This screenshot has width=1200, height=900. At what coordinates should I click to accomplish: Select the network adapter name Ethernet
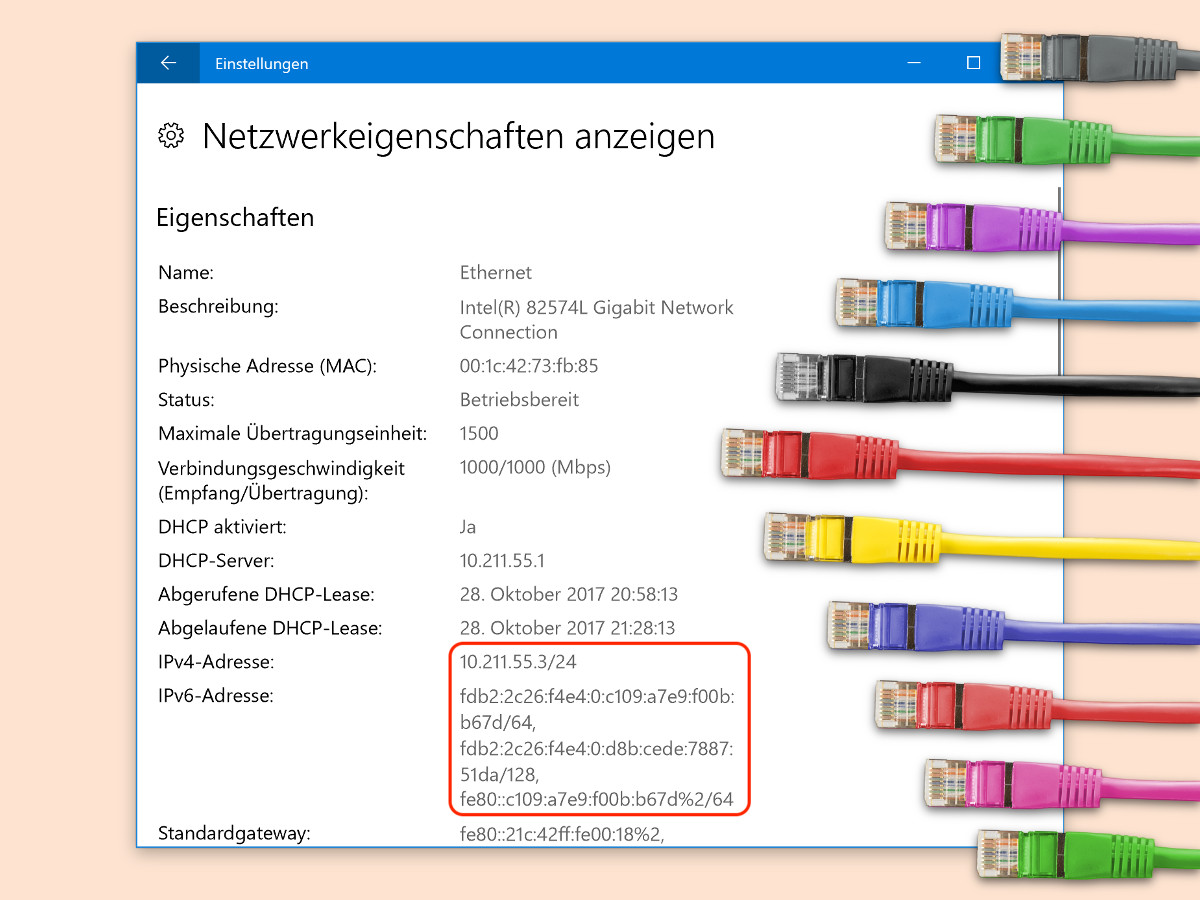tap(495, 272)
